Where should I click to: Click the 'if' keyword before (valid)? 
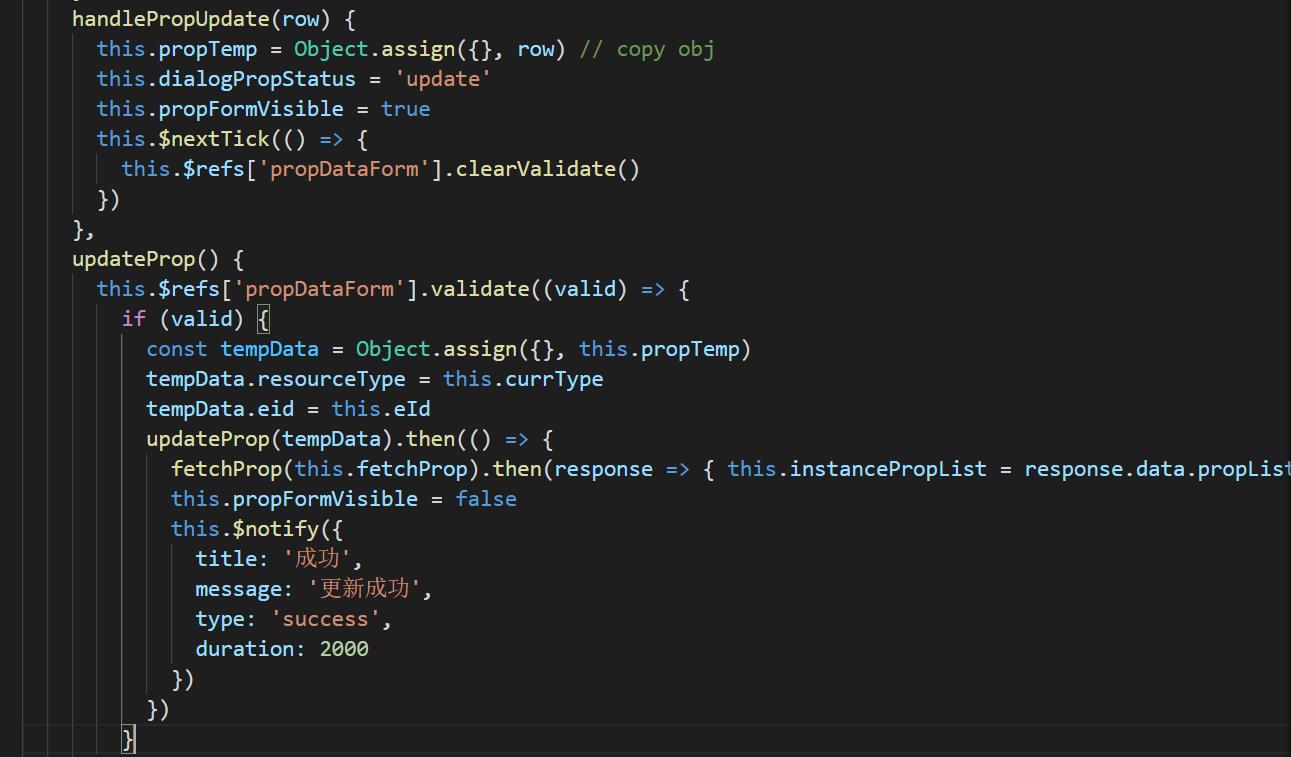click(133, 319)
